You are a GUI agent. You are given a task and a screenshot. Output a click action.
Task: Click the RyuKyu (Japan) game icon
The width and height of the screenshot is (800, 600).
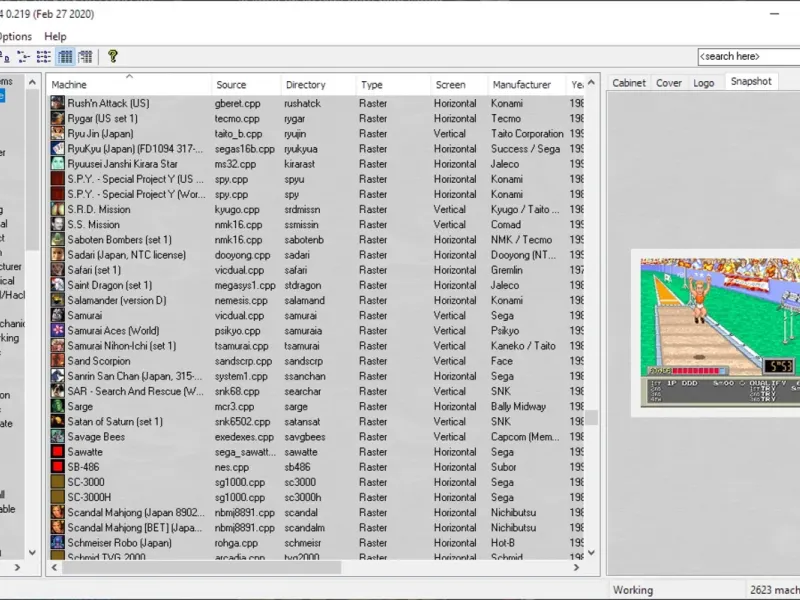point(58,148)
